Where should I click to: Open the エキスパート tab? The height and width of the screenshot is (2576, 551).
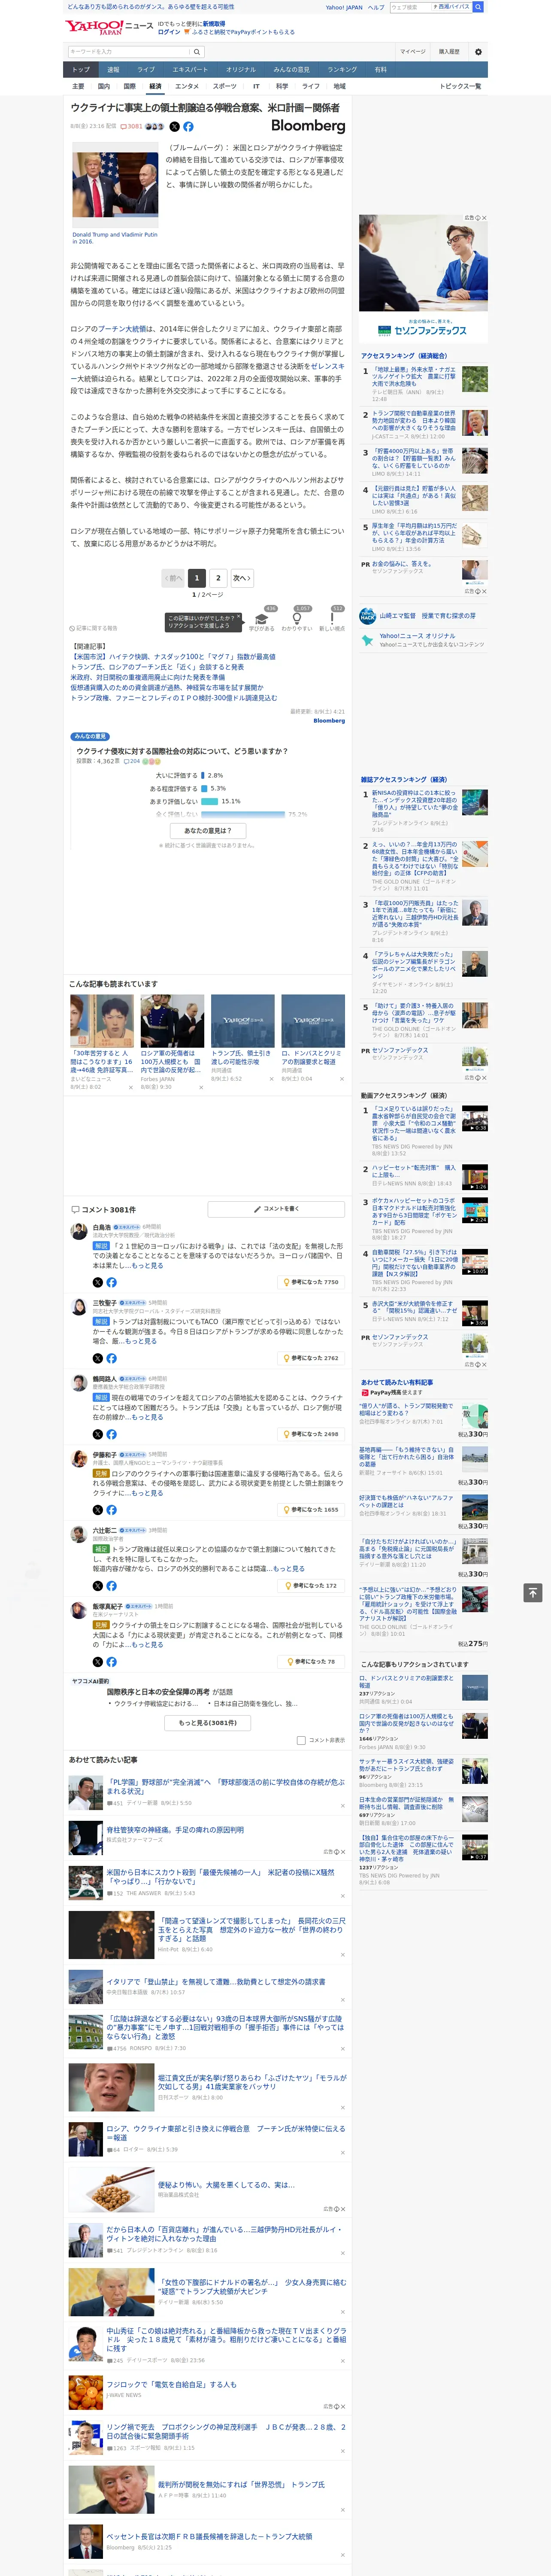coord(190,70)
